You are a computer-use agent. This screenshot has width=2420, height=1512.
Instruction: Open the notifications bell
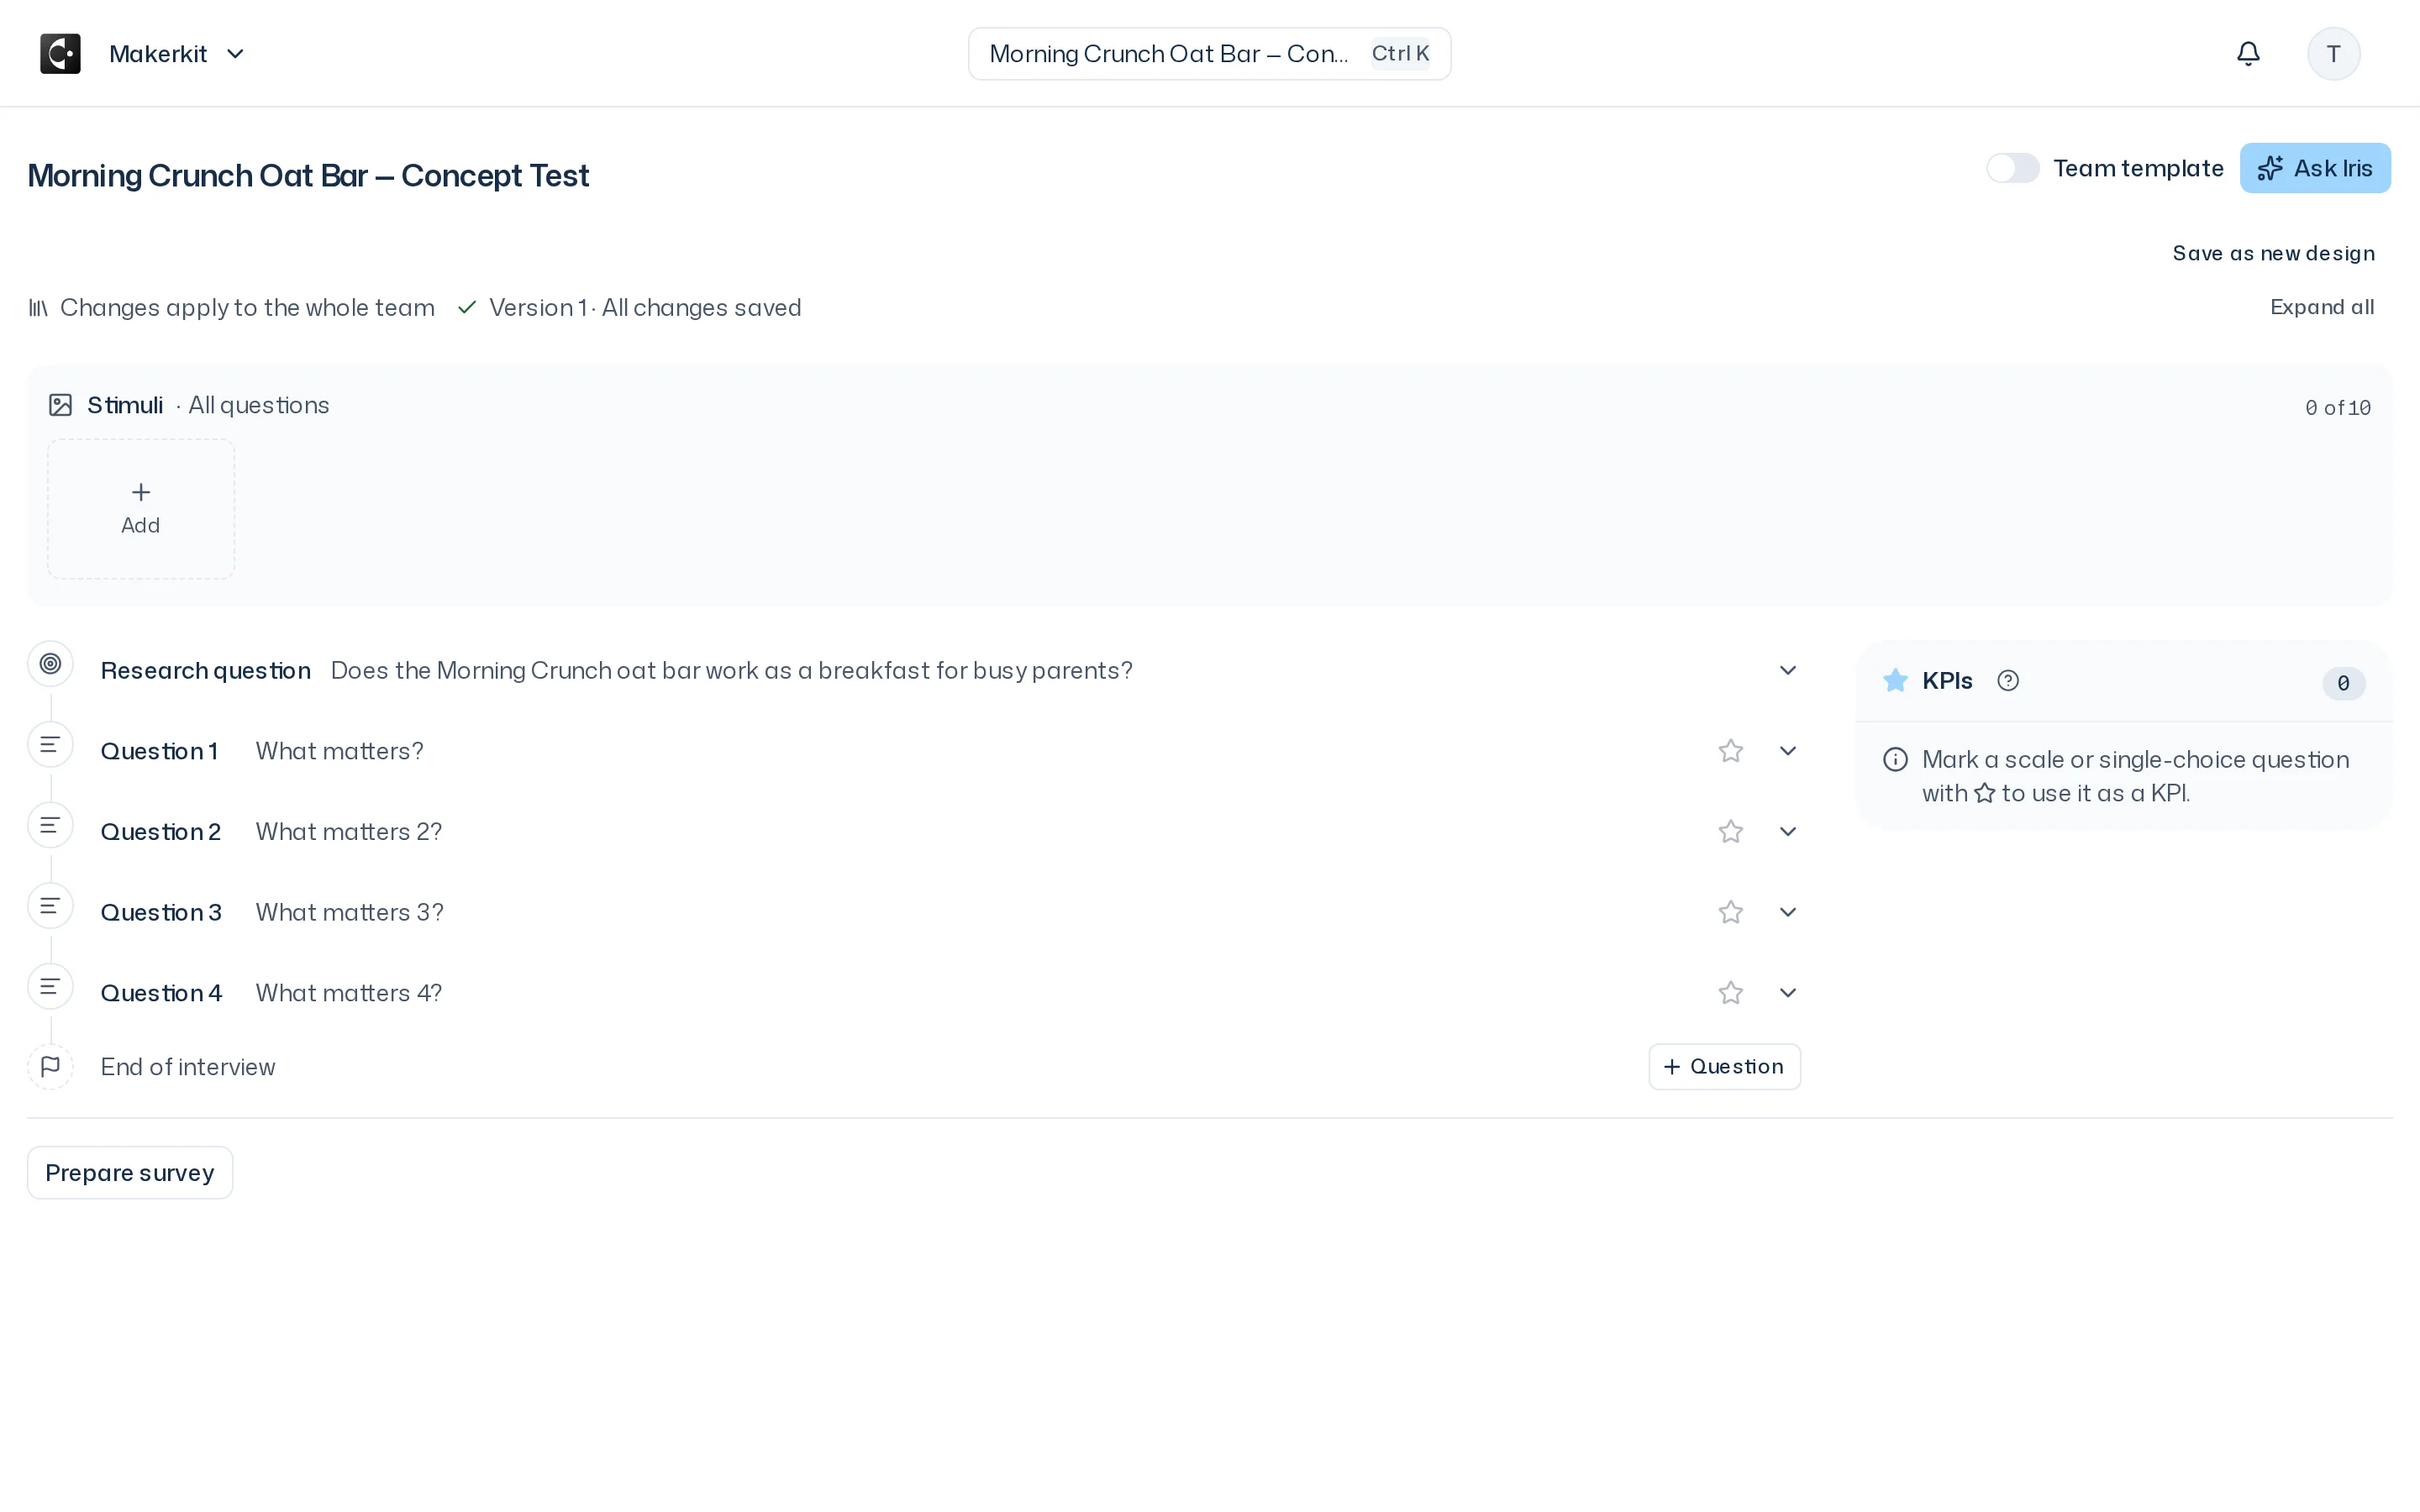point(2248,54)
